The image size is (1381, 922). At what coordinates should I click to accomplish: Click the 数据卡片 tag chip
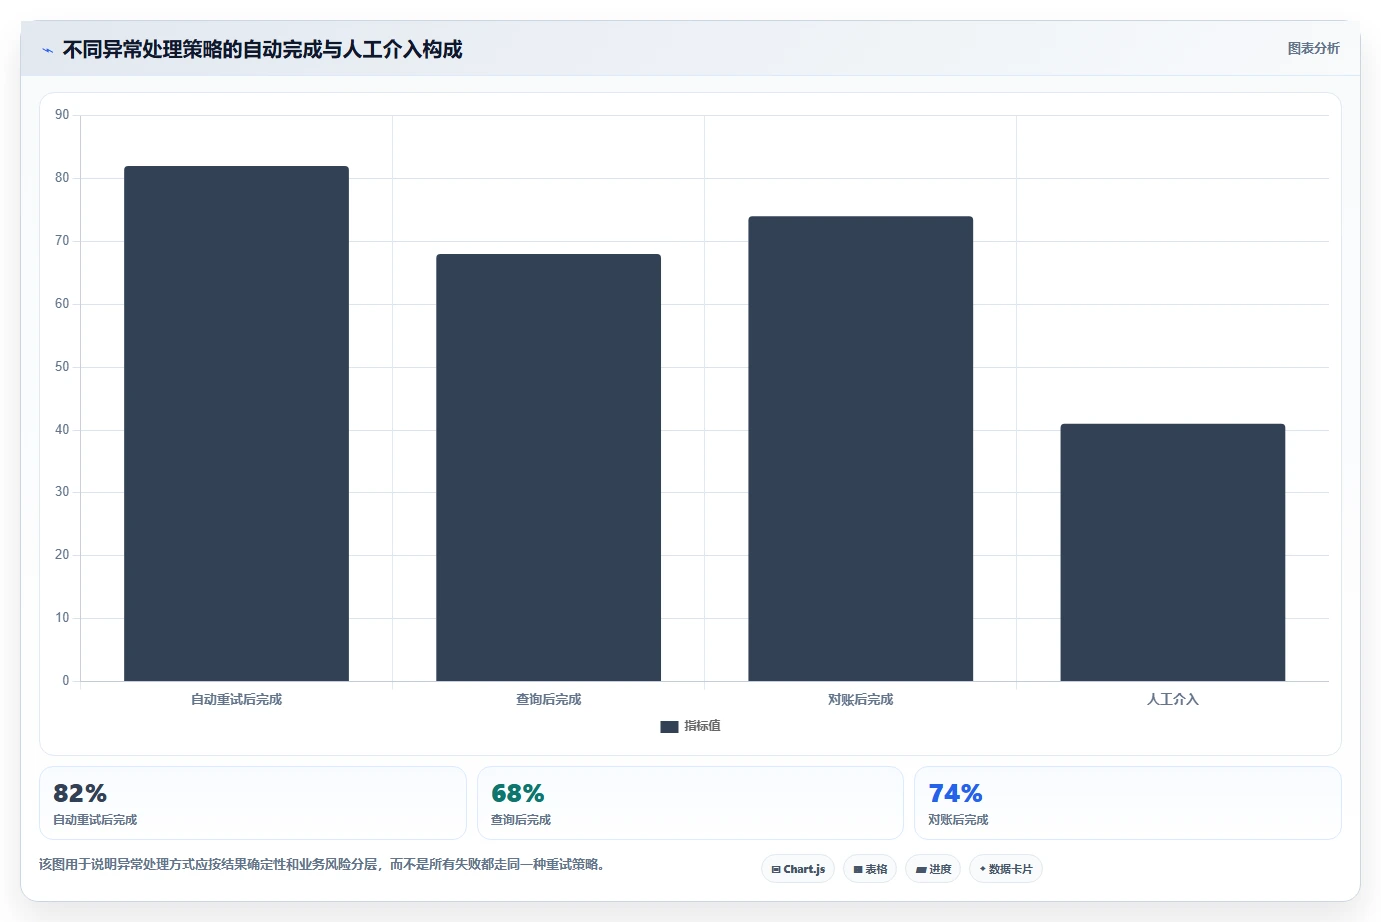coord(1006,869)
